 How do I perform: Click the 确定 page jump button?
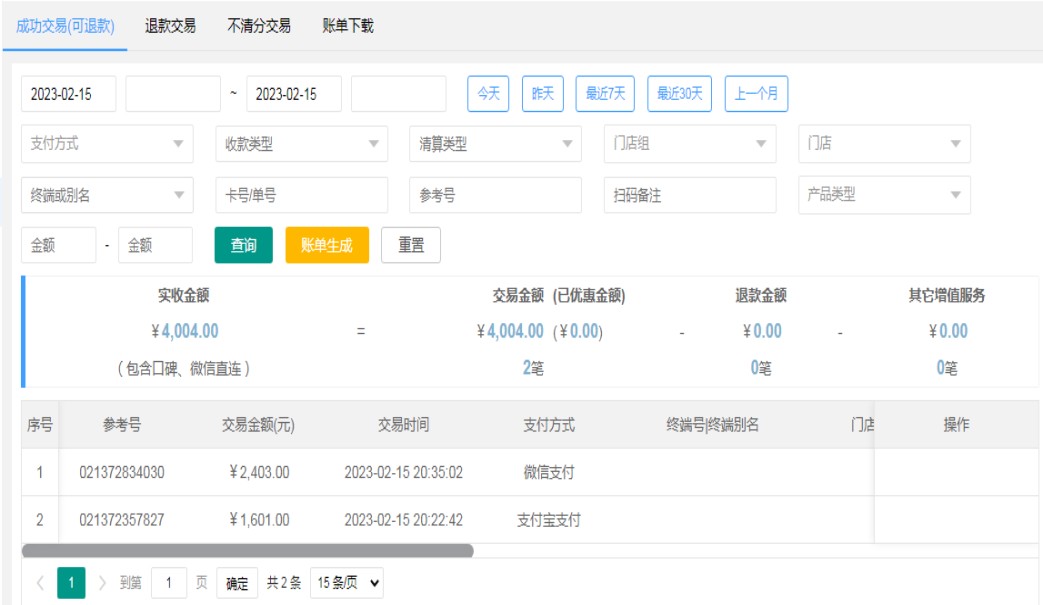[237, 583]
